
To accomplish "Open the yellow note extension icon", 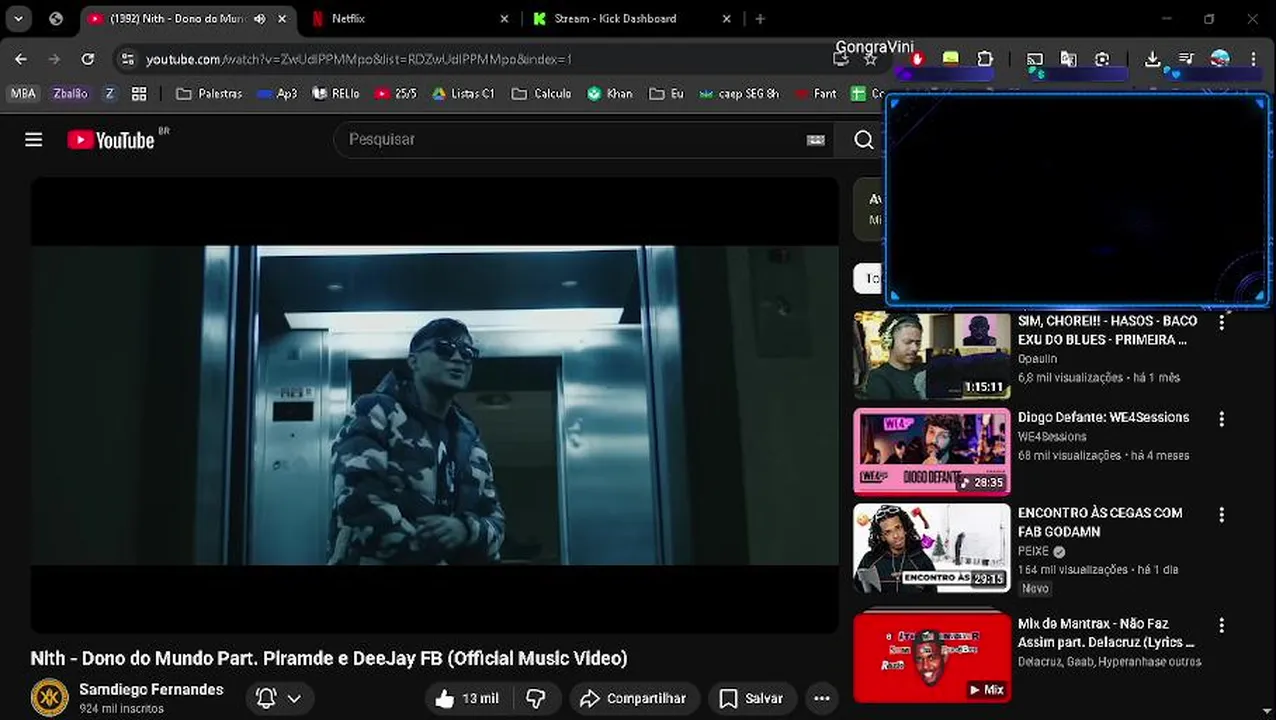I will click(950, 59).
